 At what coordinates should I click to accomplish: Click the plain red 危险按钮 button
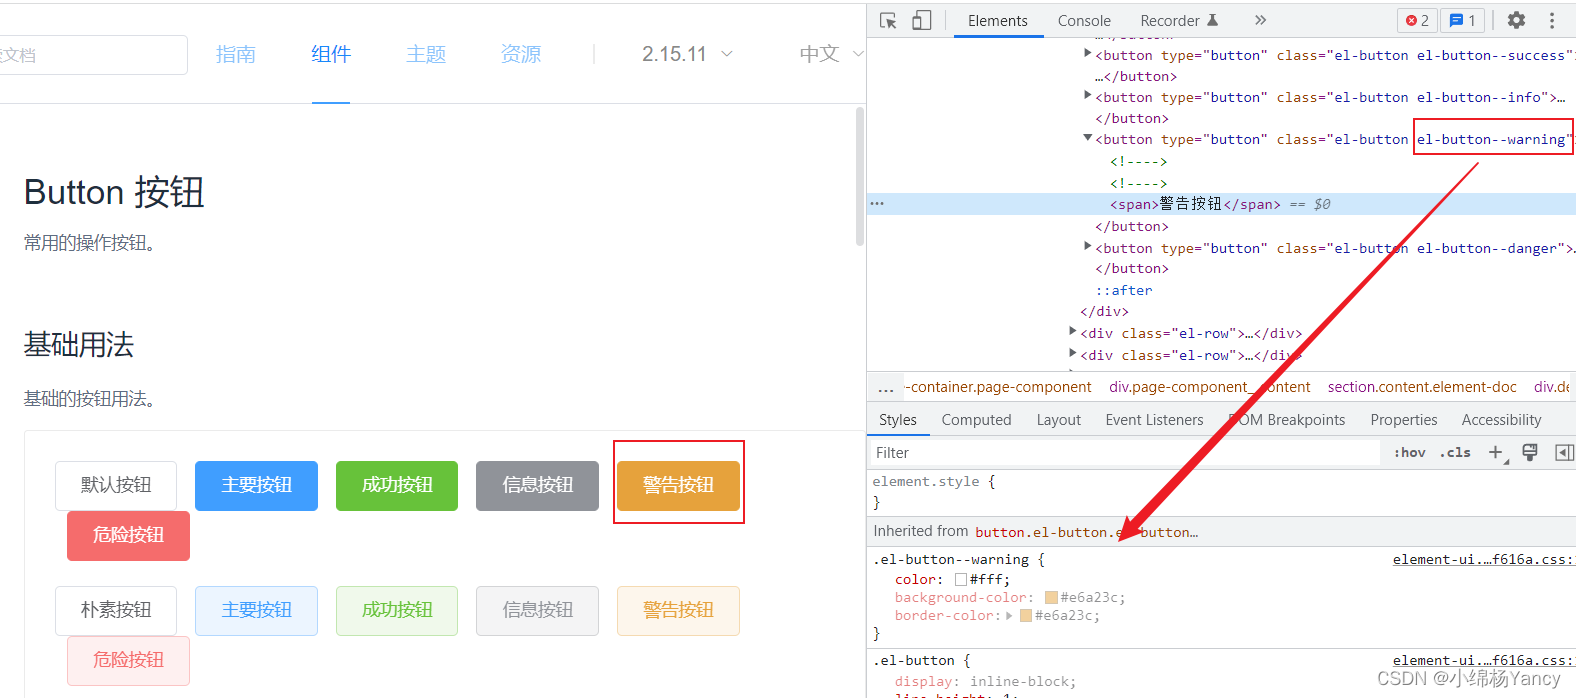(x=128, y=661)
